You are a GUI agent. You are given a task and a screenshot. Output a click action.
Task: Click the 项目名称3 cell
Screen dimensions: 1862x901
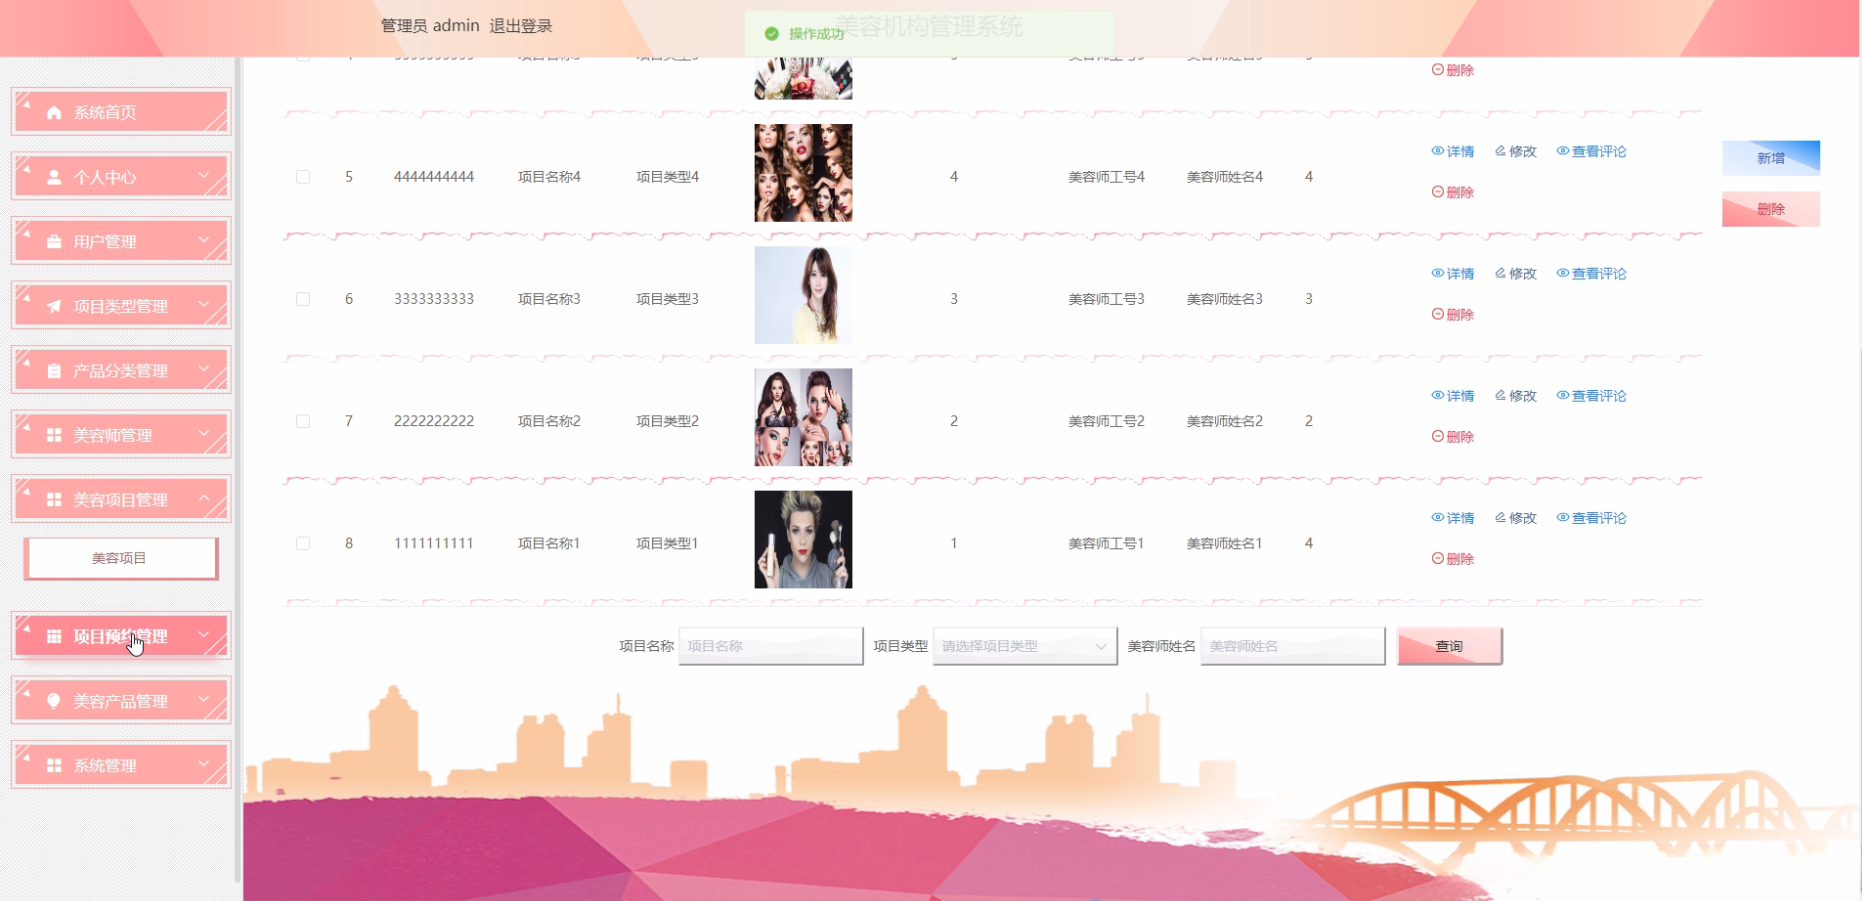point(549,299)
